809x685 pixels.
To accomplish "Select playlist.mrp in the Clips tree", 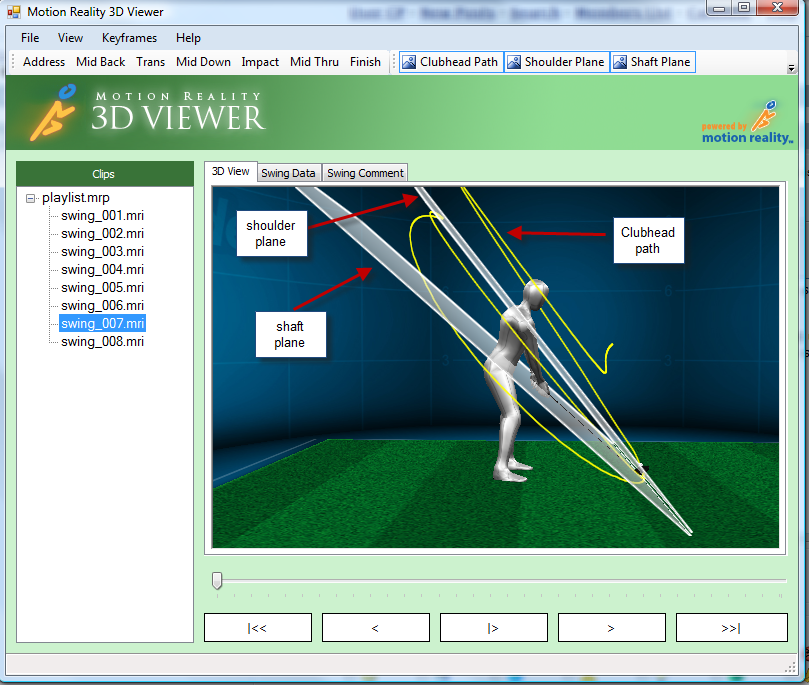I will coord(76,198).
